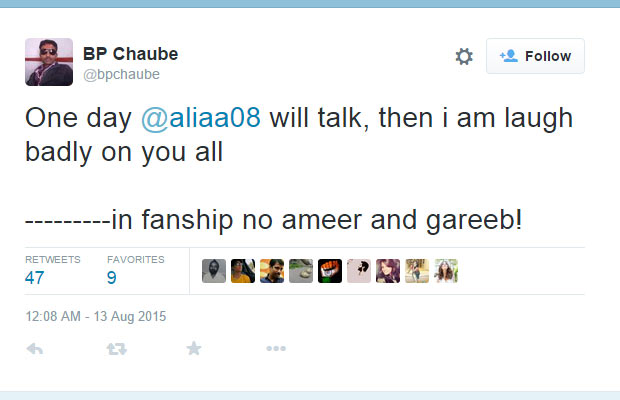Follow BP Chaube
This screenshot has height=400, width=620.
click(x=535, y=56)
